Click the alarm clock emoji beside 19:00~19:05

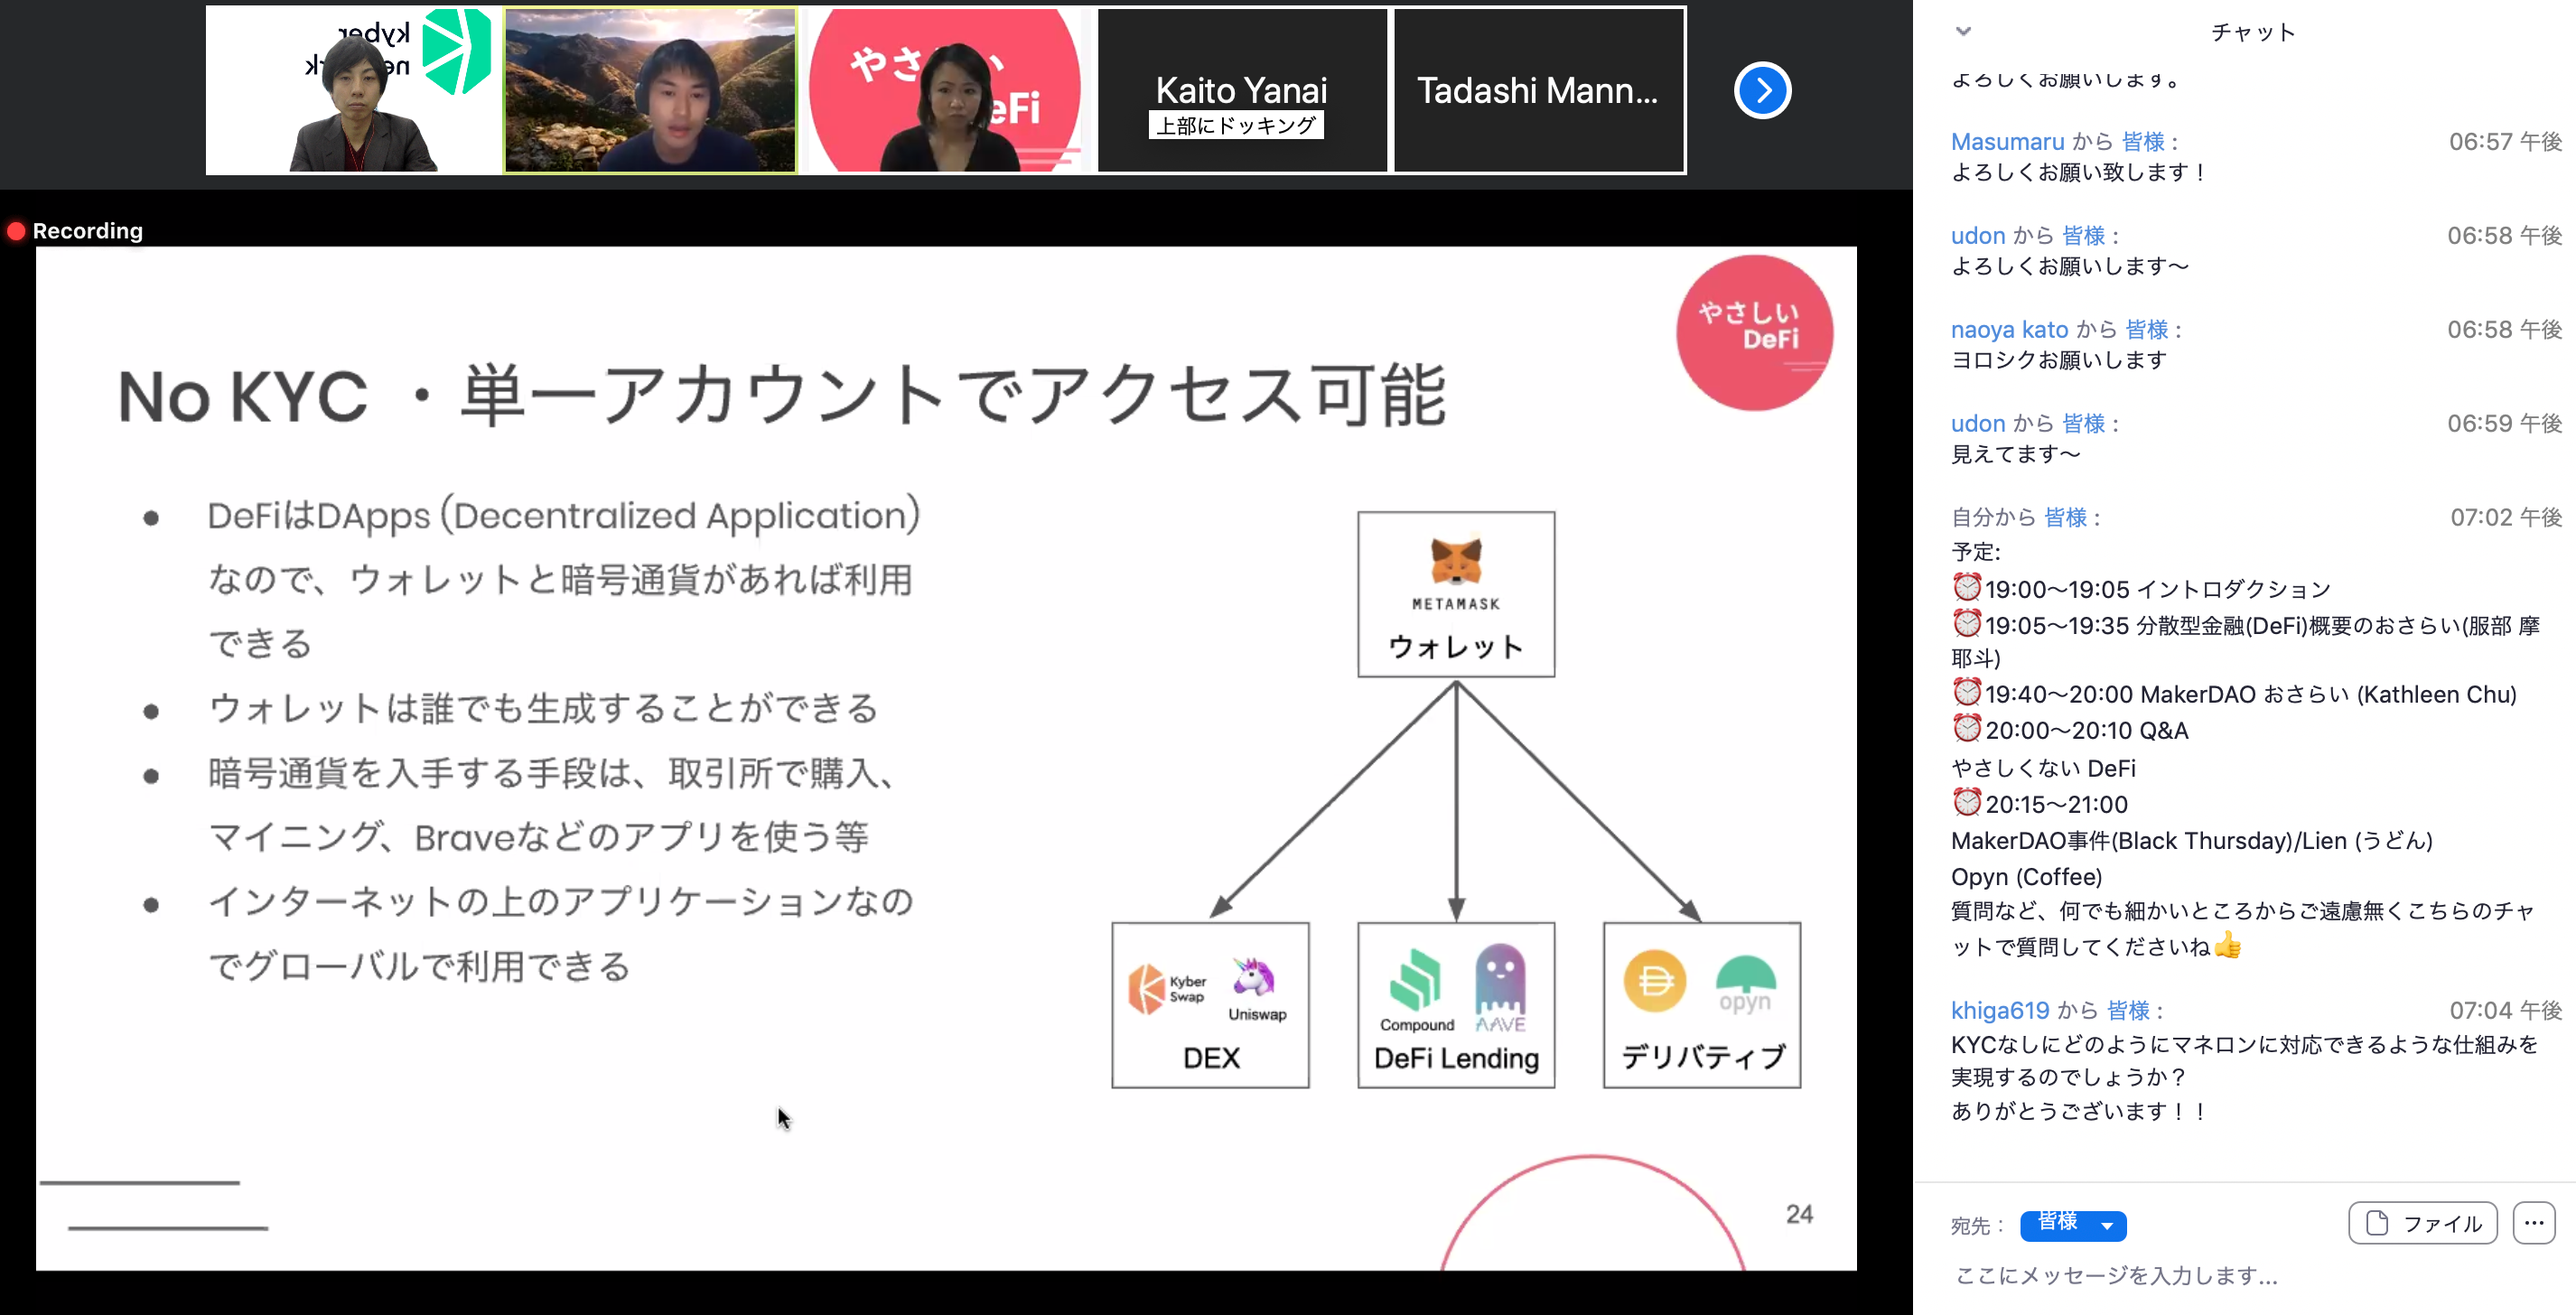pyautogui.click(x=1966, y=587)
